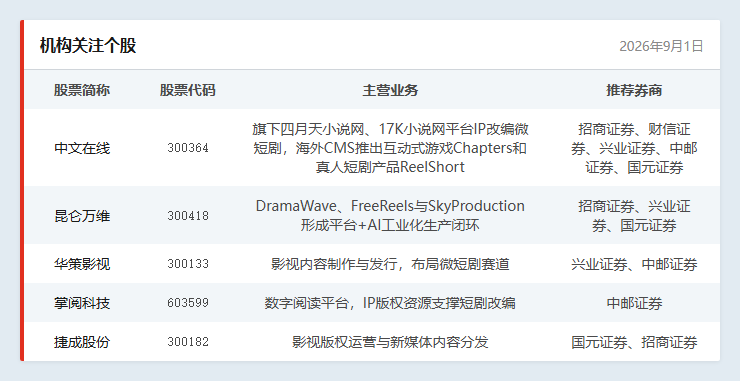Select stock name 掌阅科技
740x381 pixels.
point(82,303)
